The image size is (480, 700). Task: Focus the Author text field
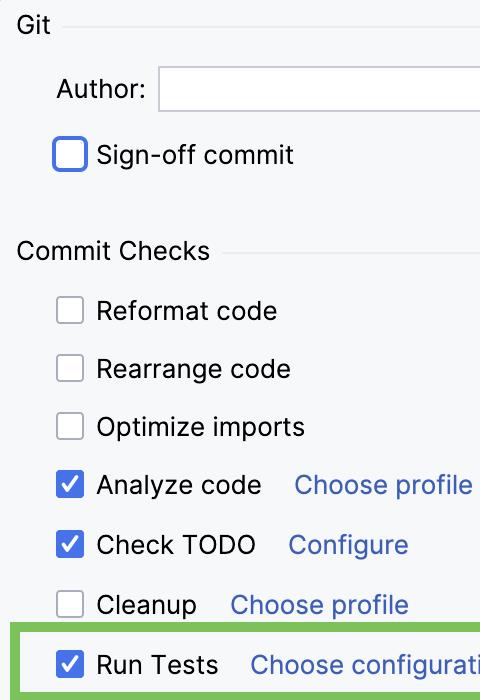(320, 89)
